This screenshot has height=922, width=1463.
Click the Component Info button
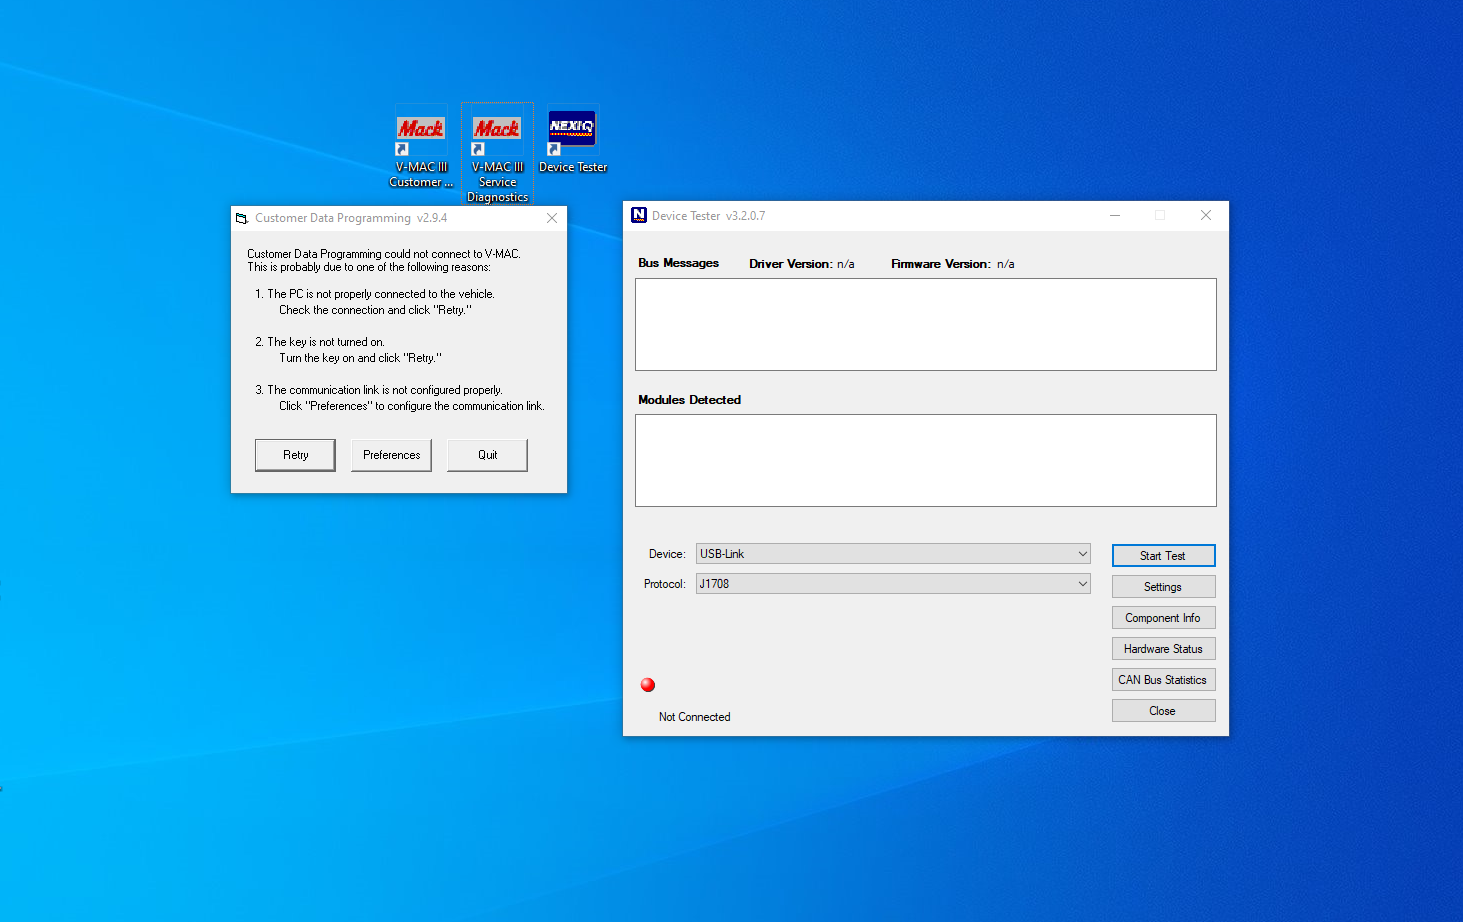pyautogui.click(x=1163, y=618)
